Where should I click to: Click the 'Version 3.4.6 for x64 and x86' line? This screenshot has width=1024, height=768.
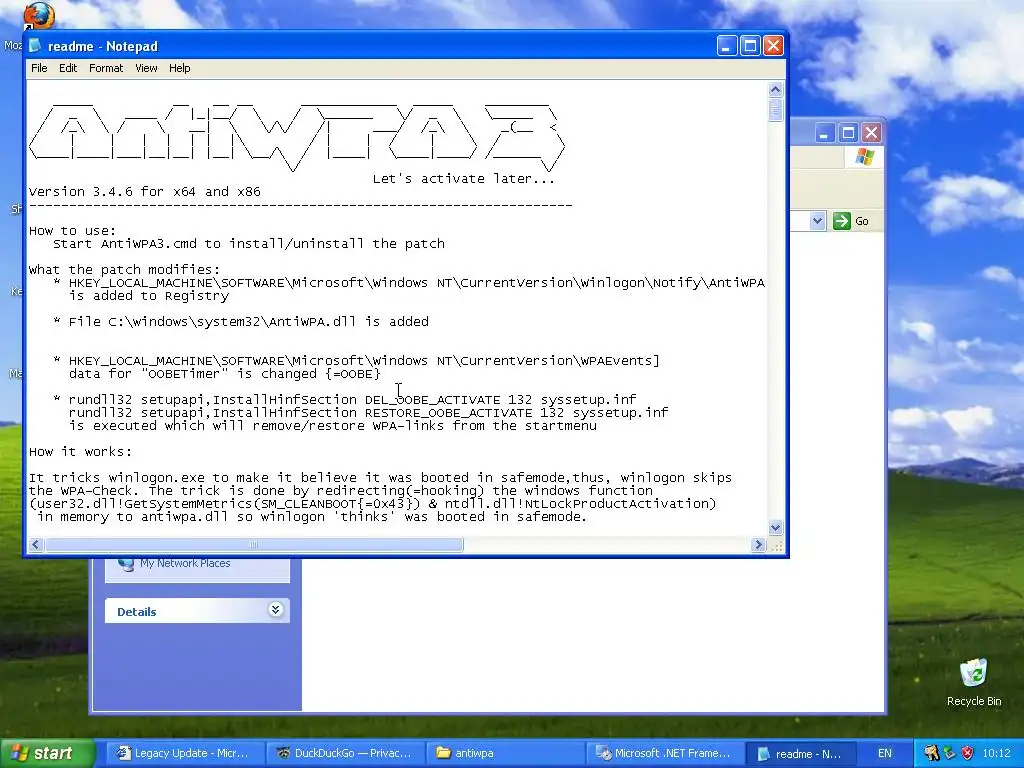(144, 192)
